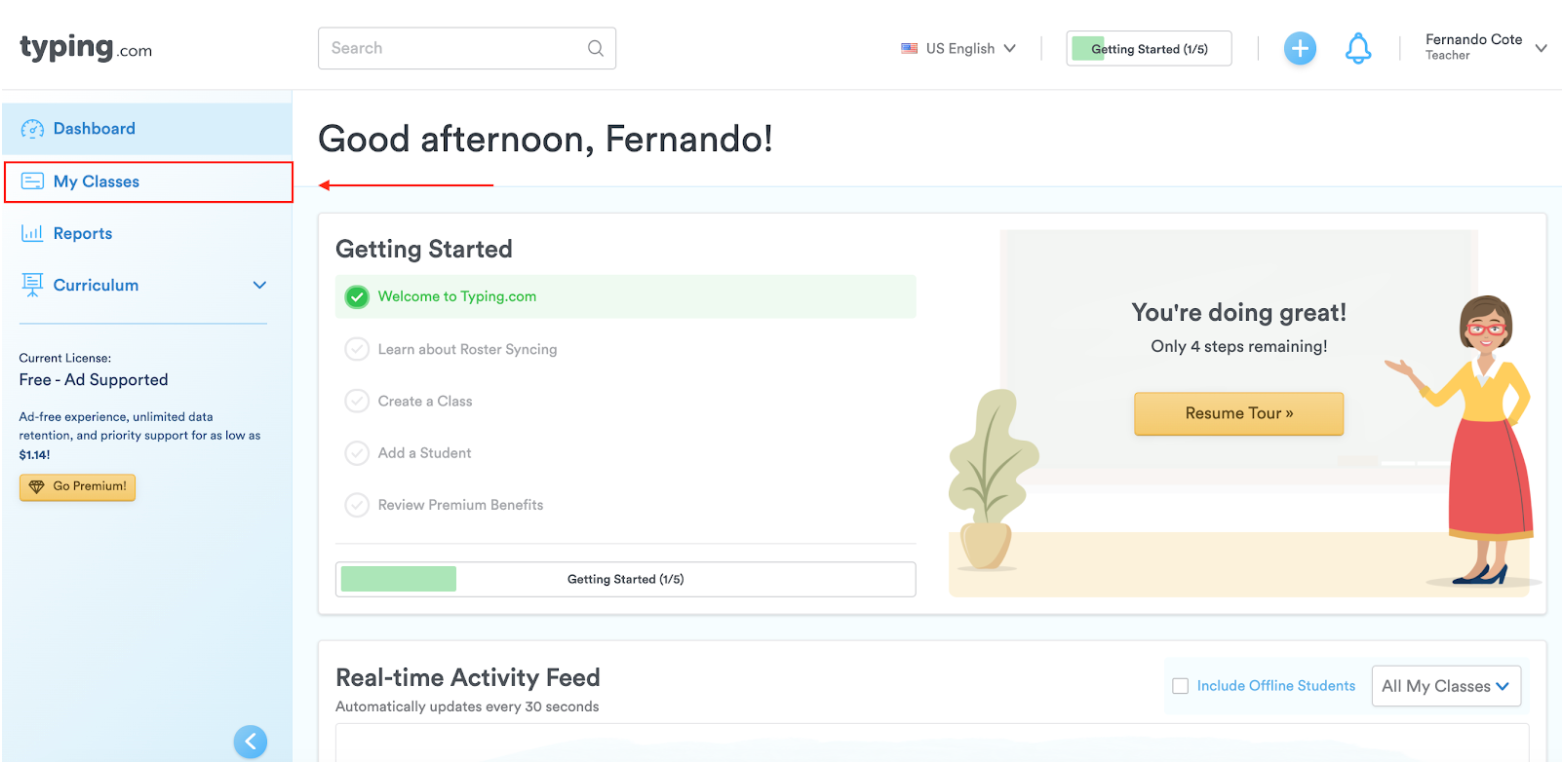Click the Dashboard sidebar icon

[x=33, y=128]
